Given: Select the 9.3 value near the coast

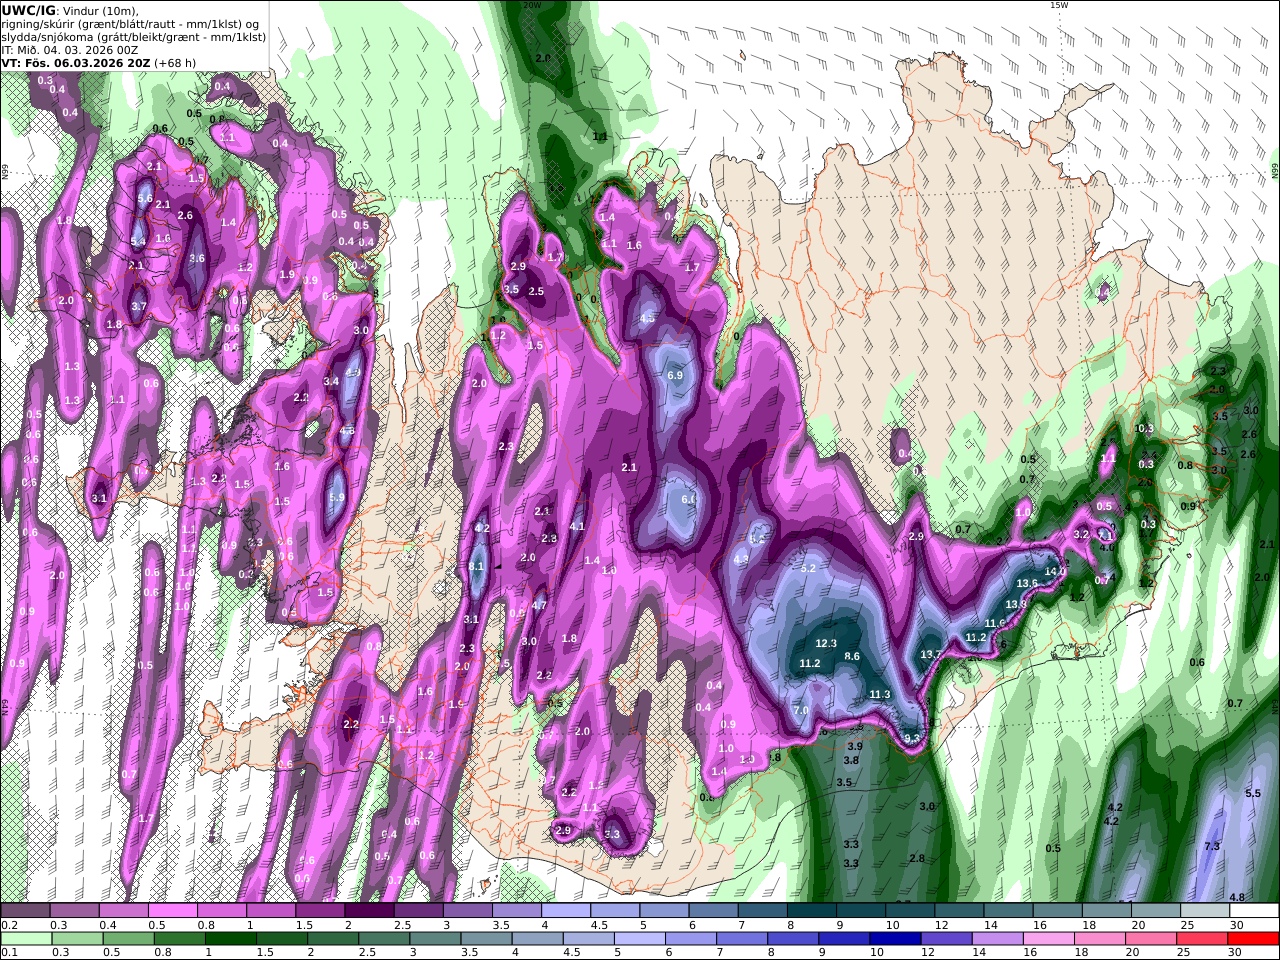Looking at the screenshot, I should coord(912,738).
